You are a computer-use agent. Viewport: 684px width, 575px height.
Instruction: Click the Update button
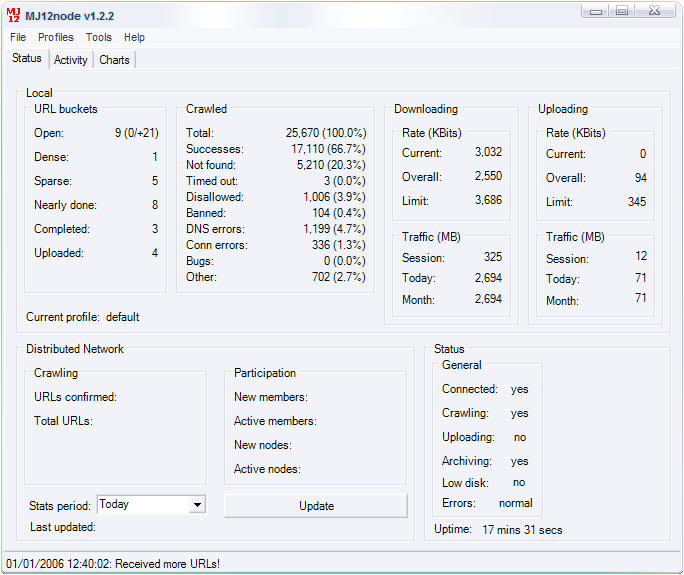[316, 506]
